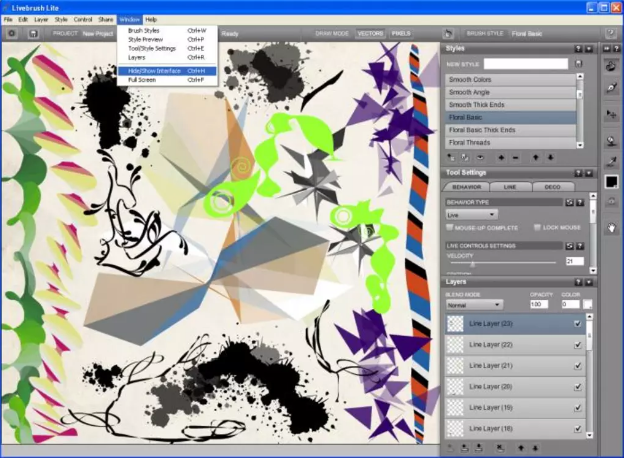Select the Transform arrow tool

[611, 114]
